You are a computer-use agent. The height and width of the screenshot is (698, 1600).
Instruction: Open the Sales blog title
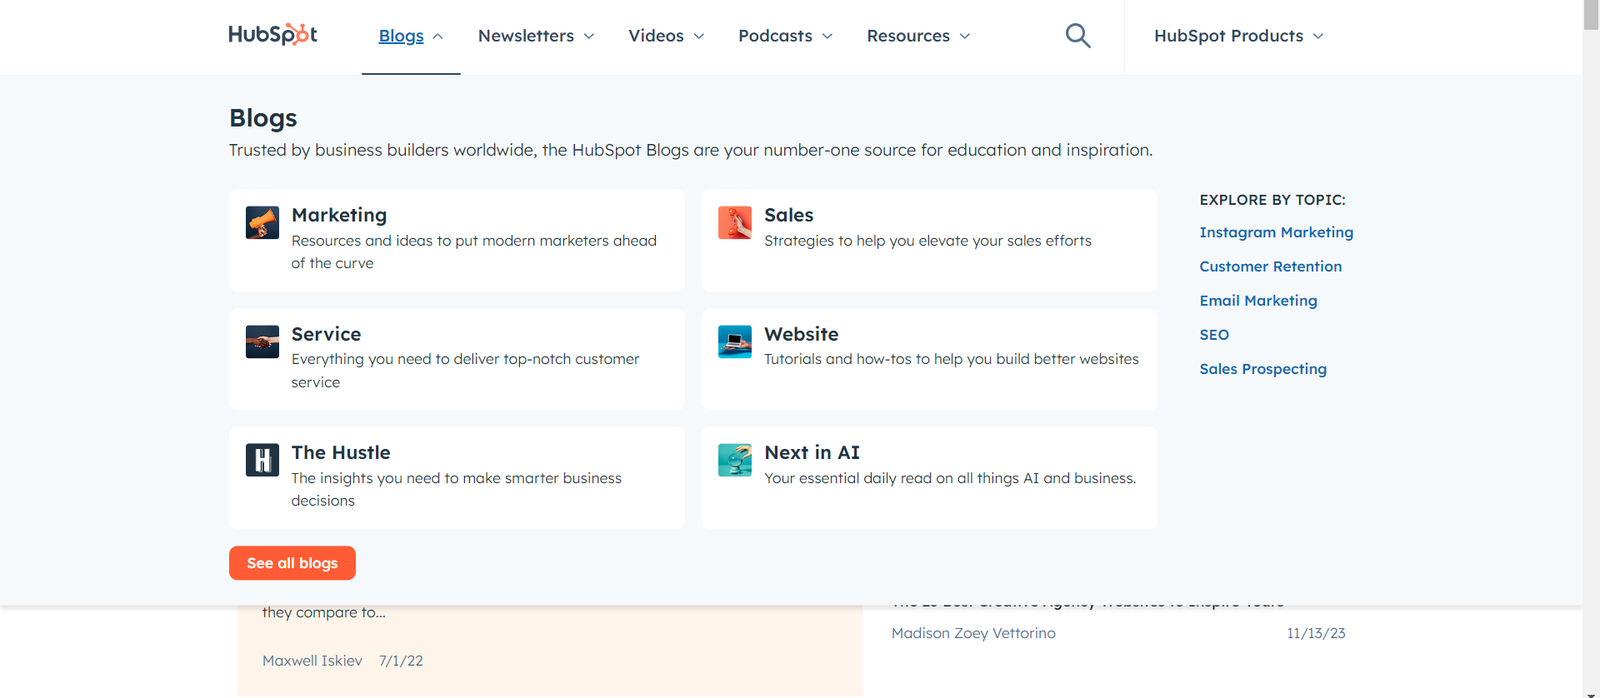pos(789,215)
